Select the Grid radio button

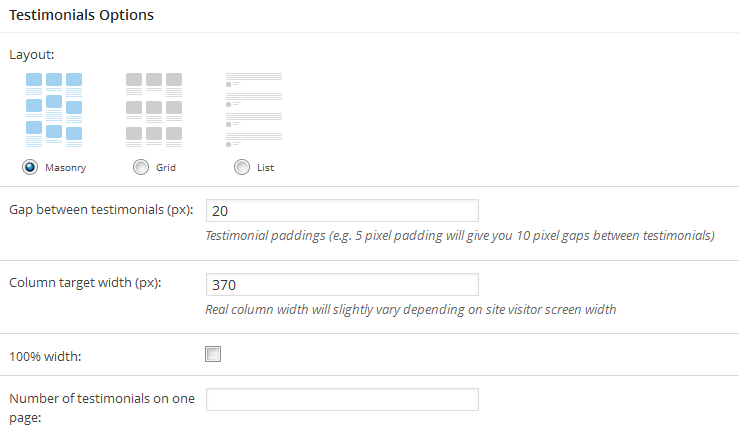141,167
